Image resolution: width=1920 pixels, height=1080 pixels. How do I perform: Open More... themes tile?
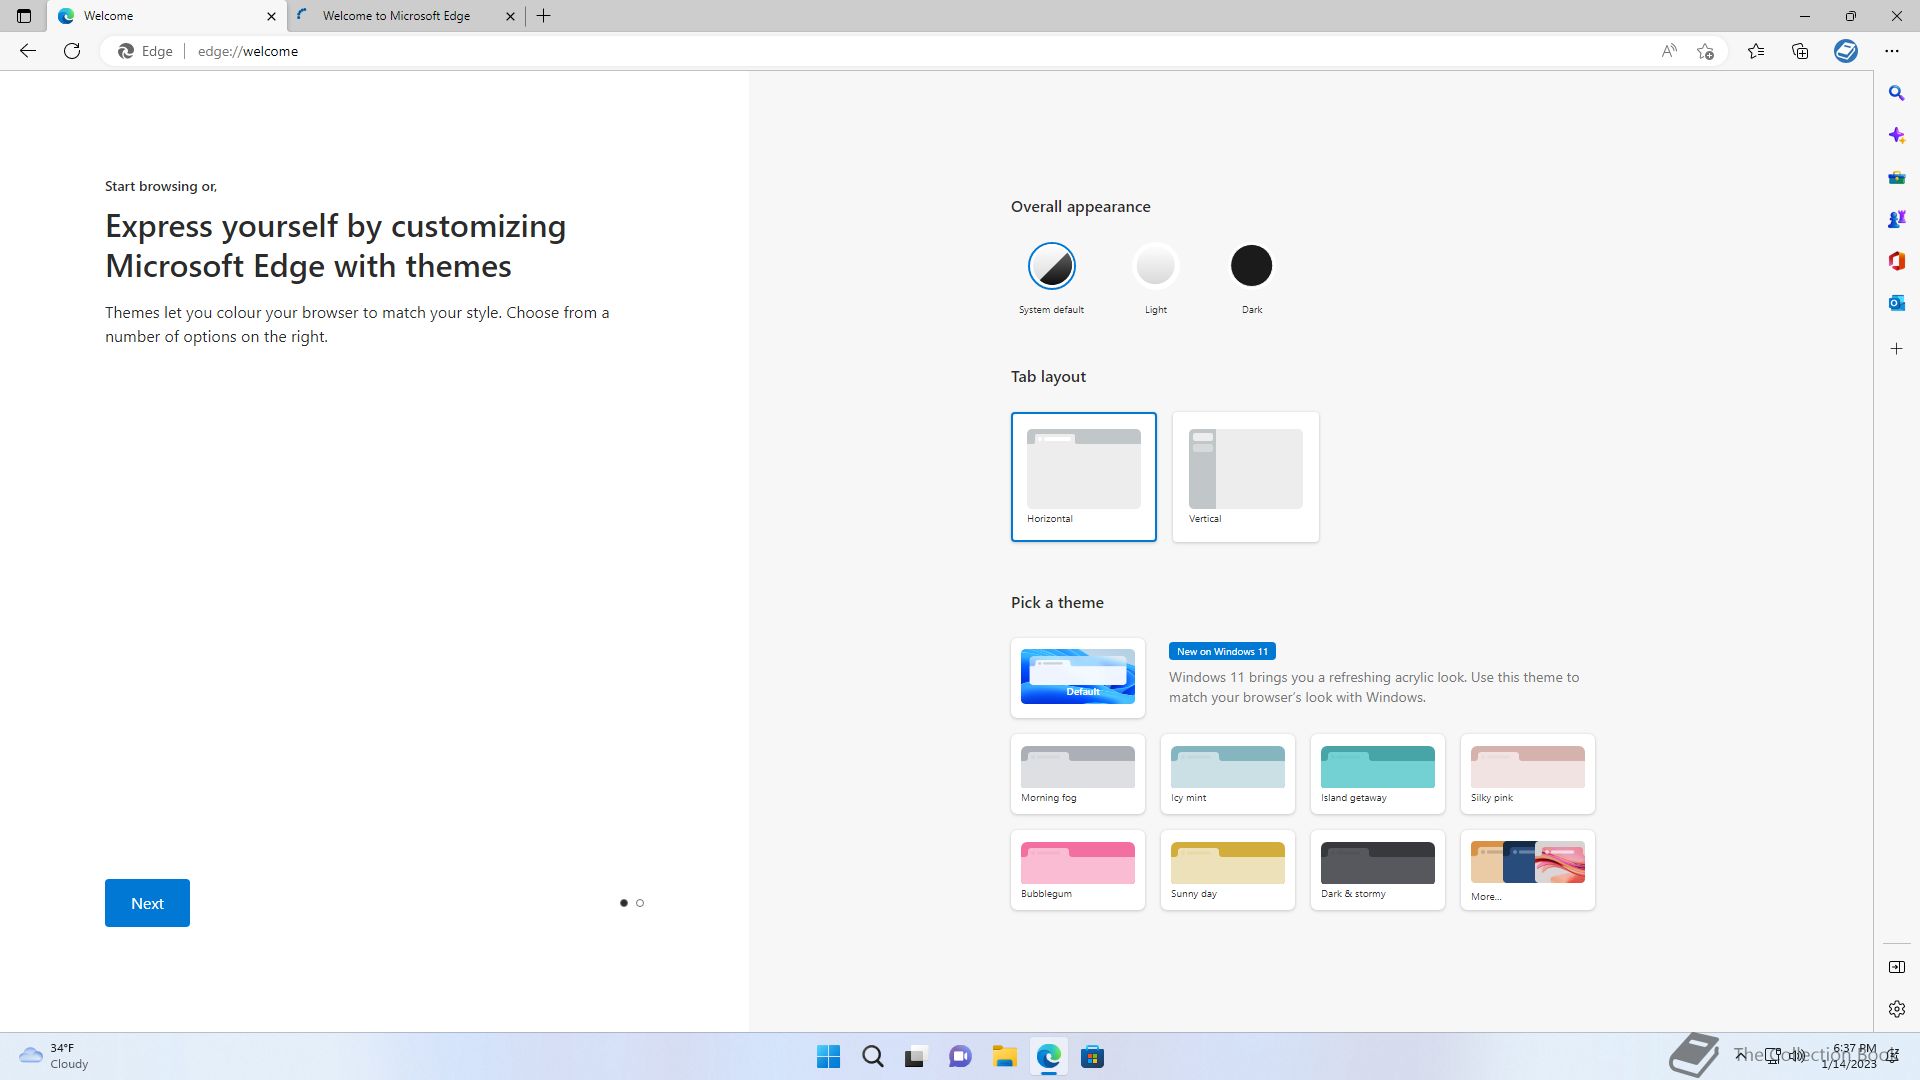pos(1528,870)
